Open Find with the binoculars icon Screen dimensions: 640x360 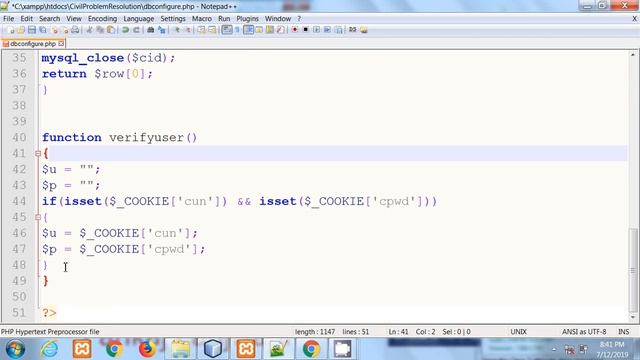pos(151,30)
